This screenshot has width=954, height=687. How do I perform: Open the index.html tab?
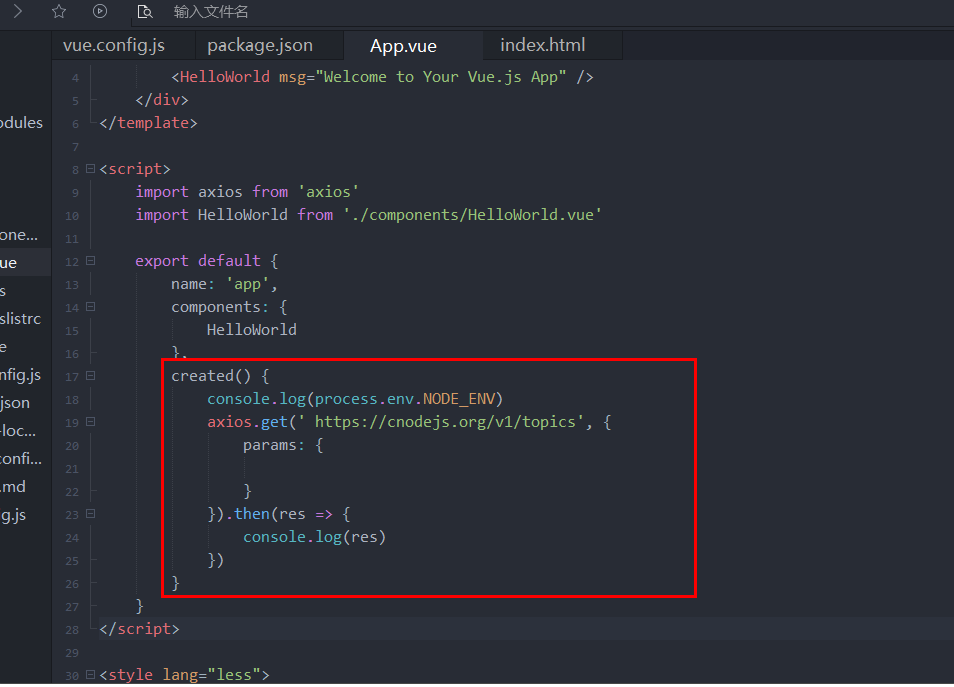(543, 45)
